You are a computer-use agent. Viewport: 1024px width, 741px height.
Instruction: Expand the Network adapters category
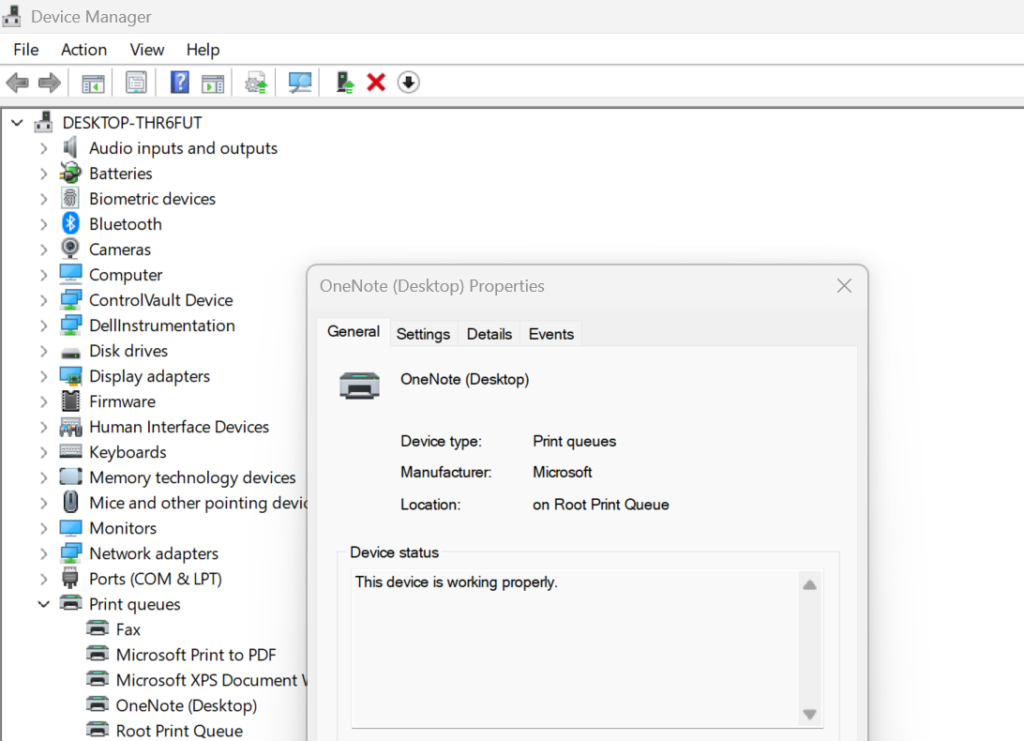click(x=43, y=553)
